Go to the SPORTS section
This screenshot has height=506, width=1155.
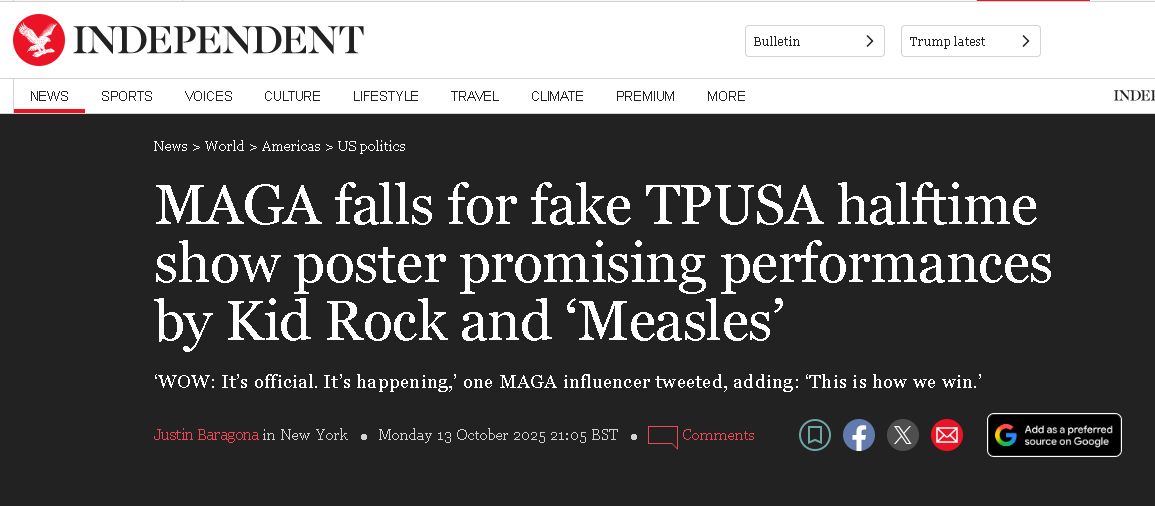(127, 96)
